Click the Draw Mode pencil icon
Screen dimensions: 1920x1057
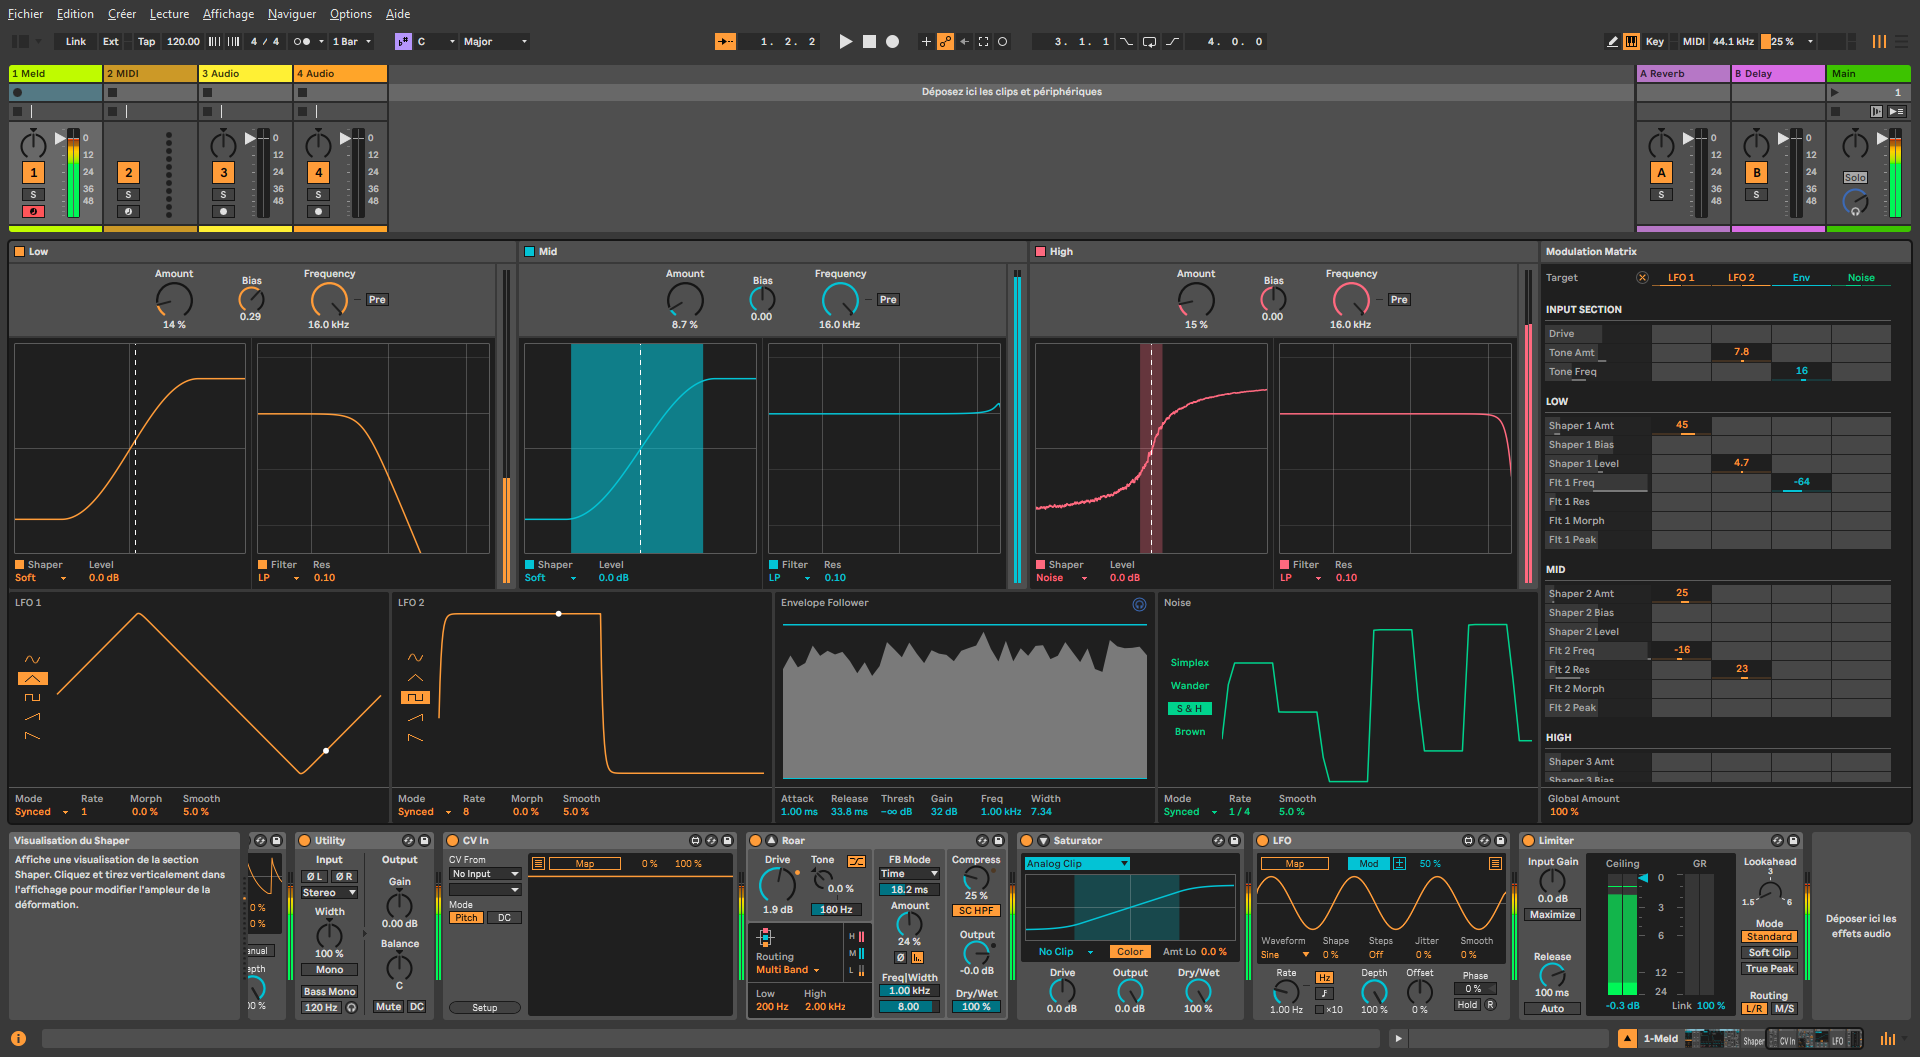[x=1612, y=42]
